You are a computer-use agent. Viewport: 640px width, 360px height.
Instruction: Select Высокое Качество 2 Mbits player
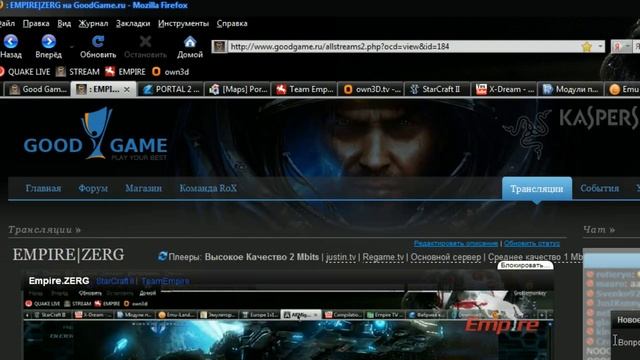[262, 257]
